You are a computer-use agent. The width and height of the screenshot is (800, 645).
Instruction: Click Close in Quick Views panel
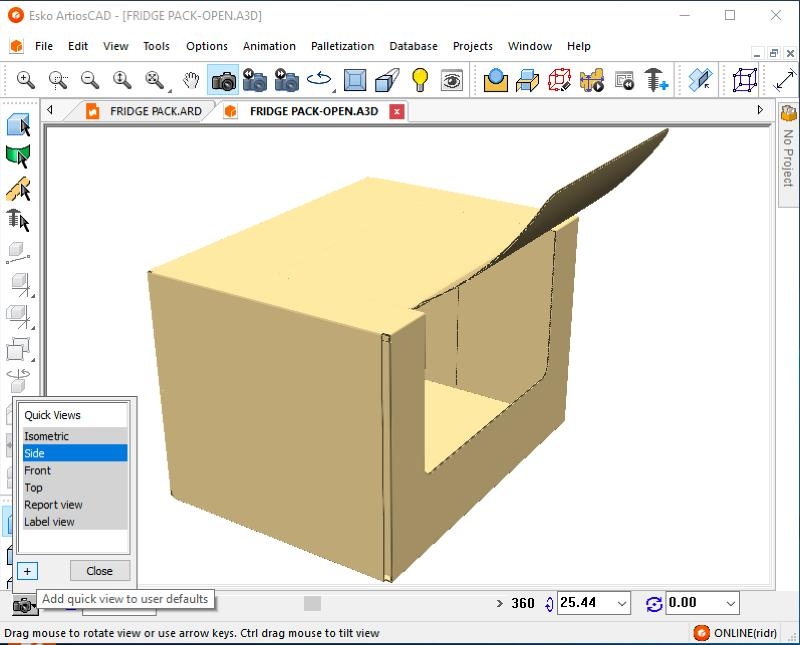coord(99,571)
